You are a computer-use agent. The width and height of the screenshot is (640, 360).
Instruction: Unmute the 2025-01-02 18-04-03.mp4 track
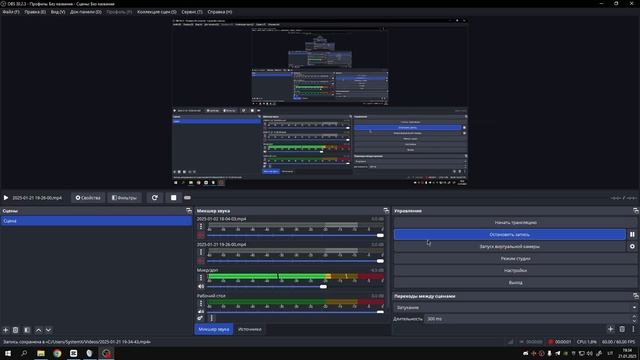click(200, 235)
